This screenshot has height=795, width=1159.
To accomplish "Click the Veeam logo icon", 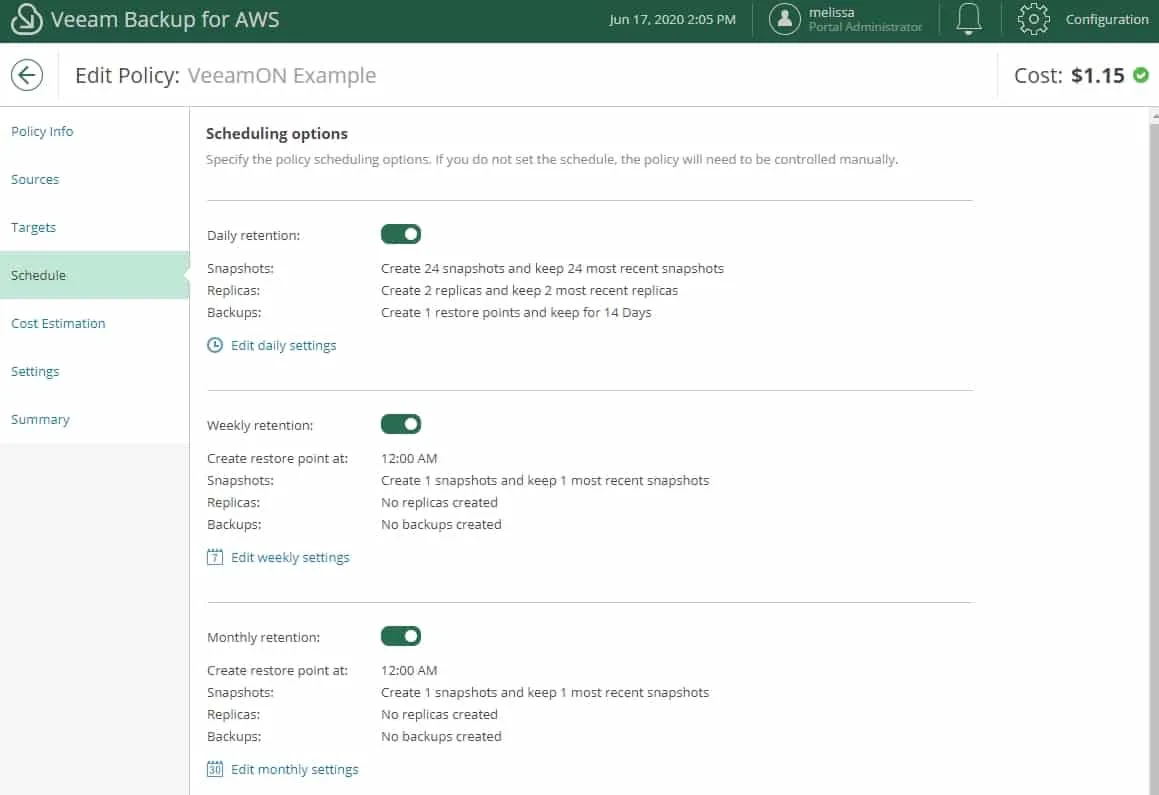I will click(x=27, y=19).
